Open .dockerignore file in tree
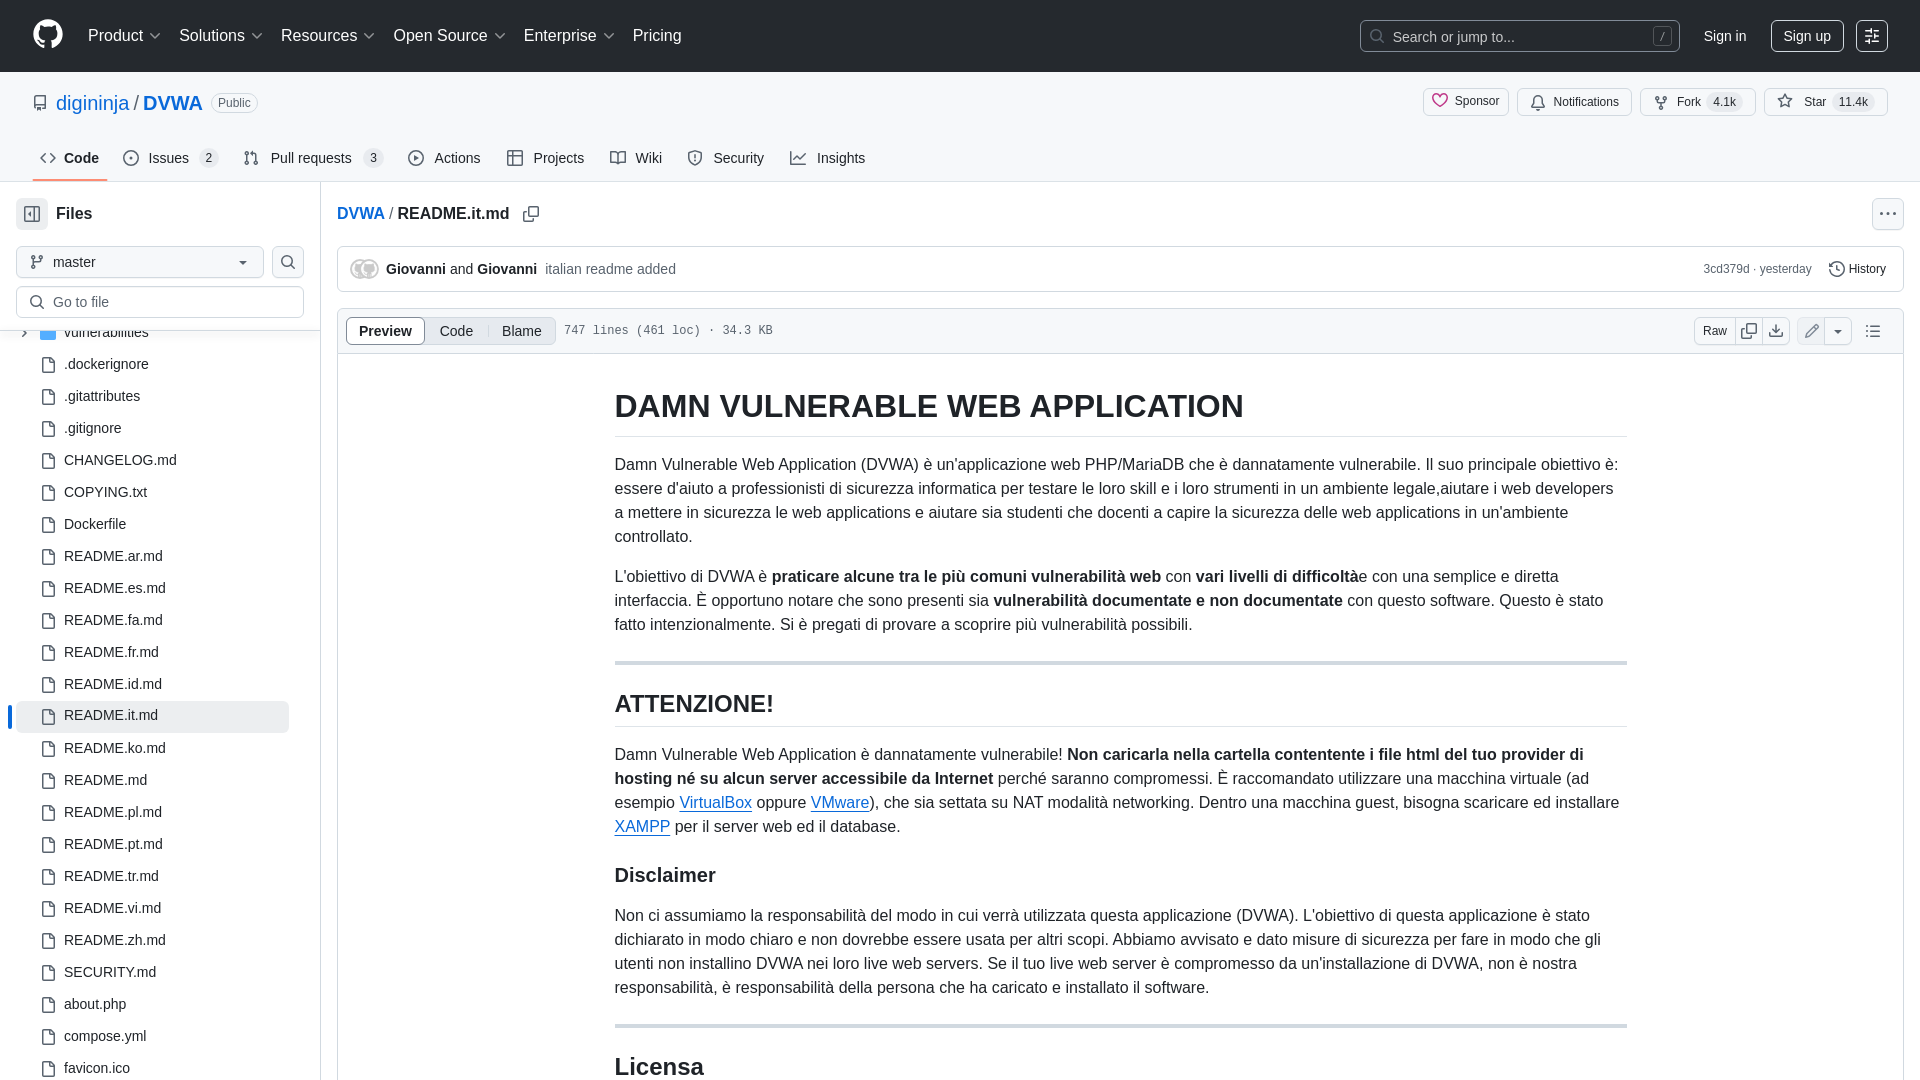The image size is (1920, 1080). point(106,364)
